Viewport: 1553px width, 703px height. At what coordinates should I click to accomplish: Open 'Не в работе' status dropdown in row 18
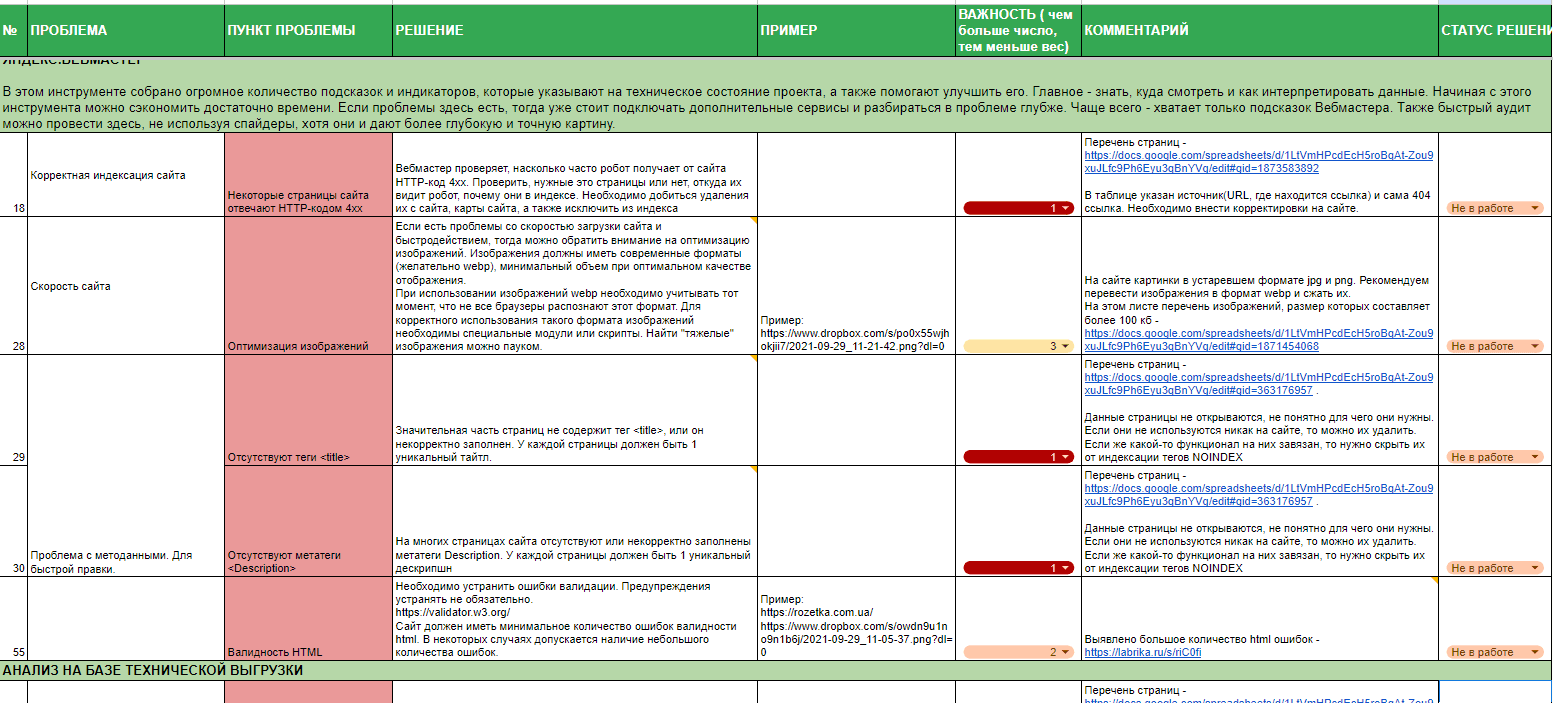pos(1494,208)
